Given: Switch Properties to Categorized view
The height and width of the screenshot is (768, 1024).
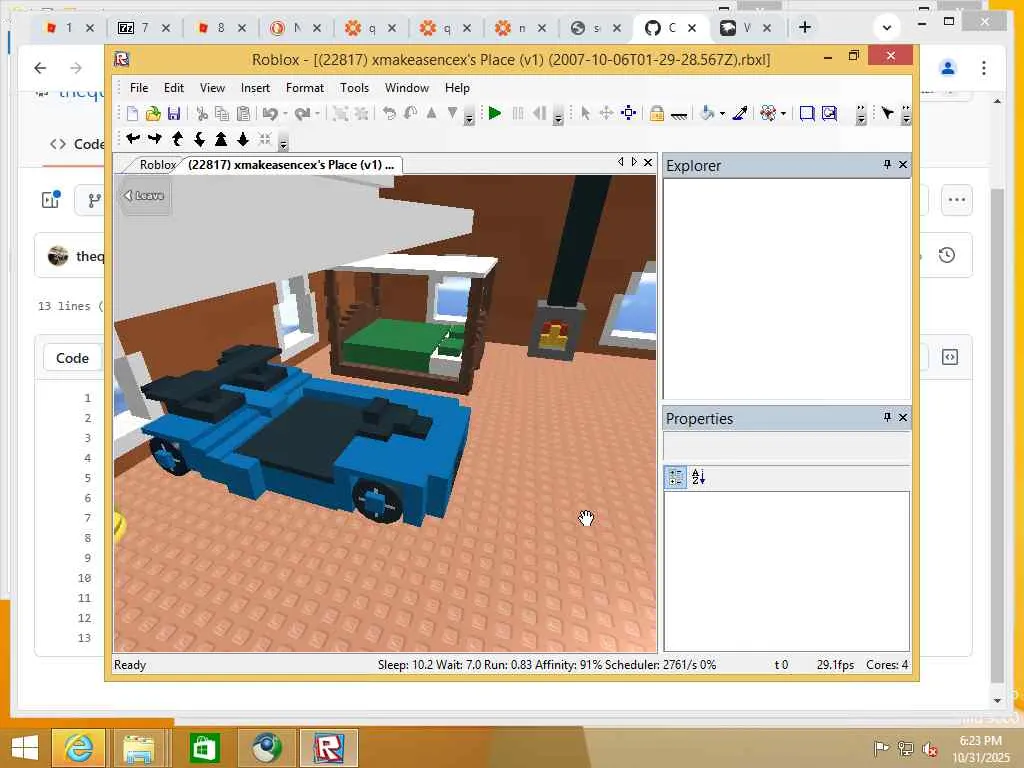Looking at the screenshot, I should pos(676,477).
